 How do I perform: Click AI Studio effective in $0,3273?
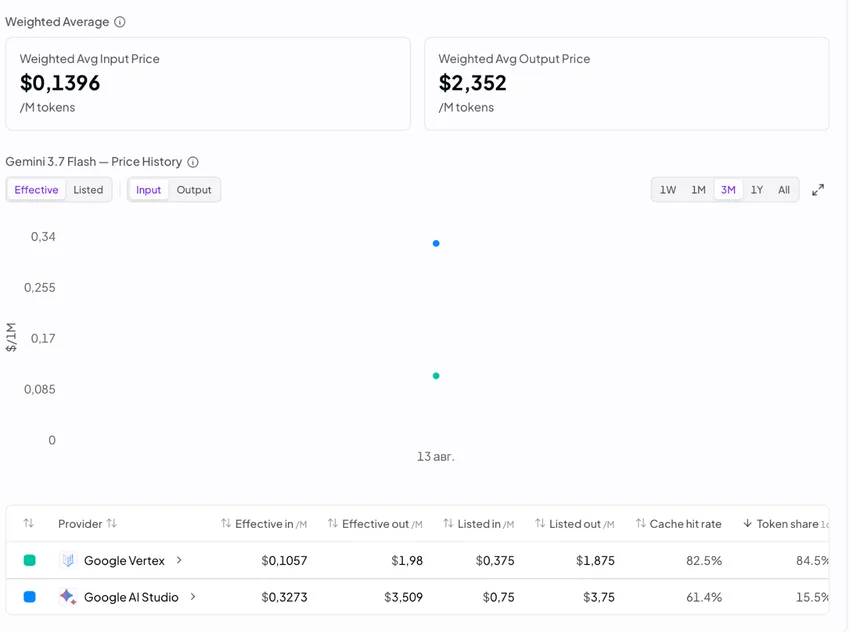284,597
